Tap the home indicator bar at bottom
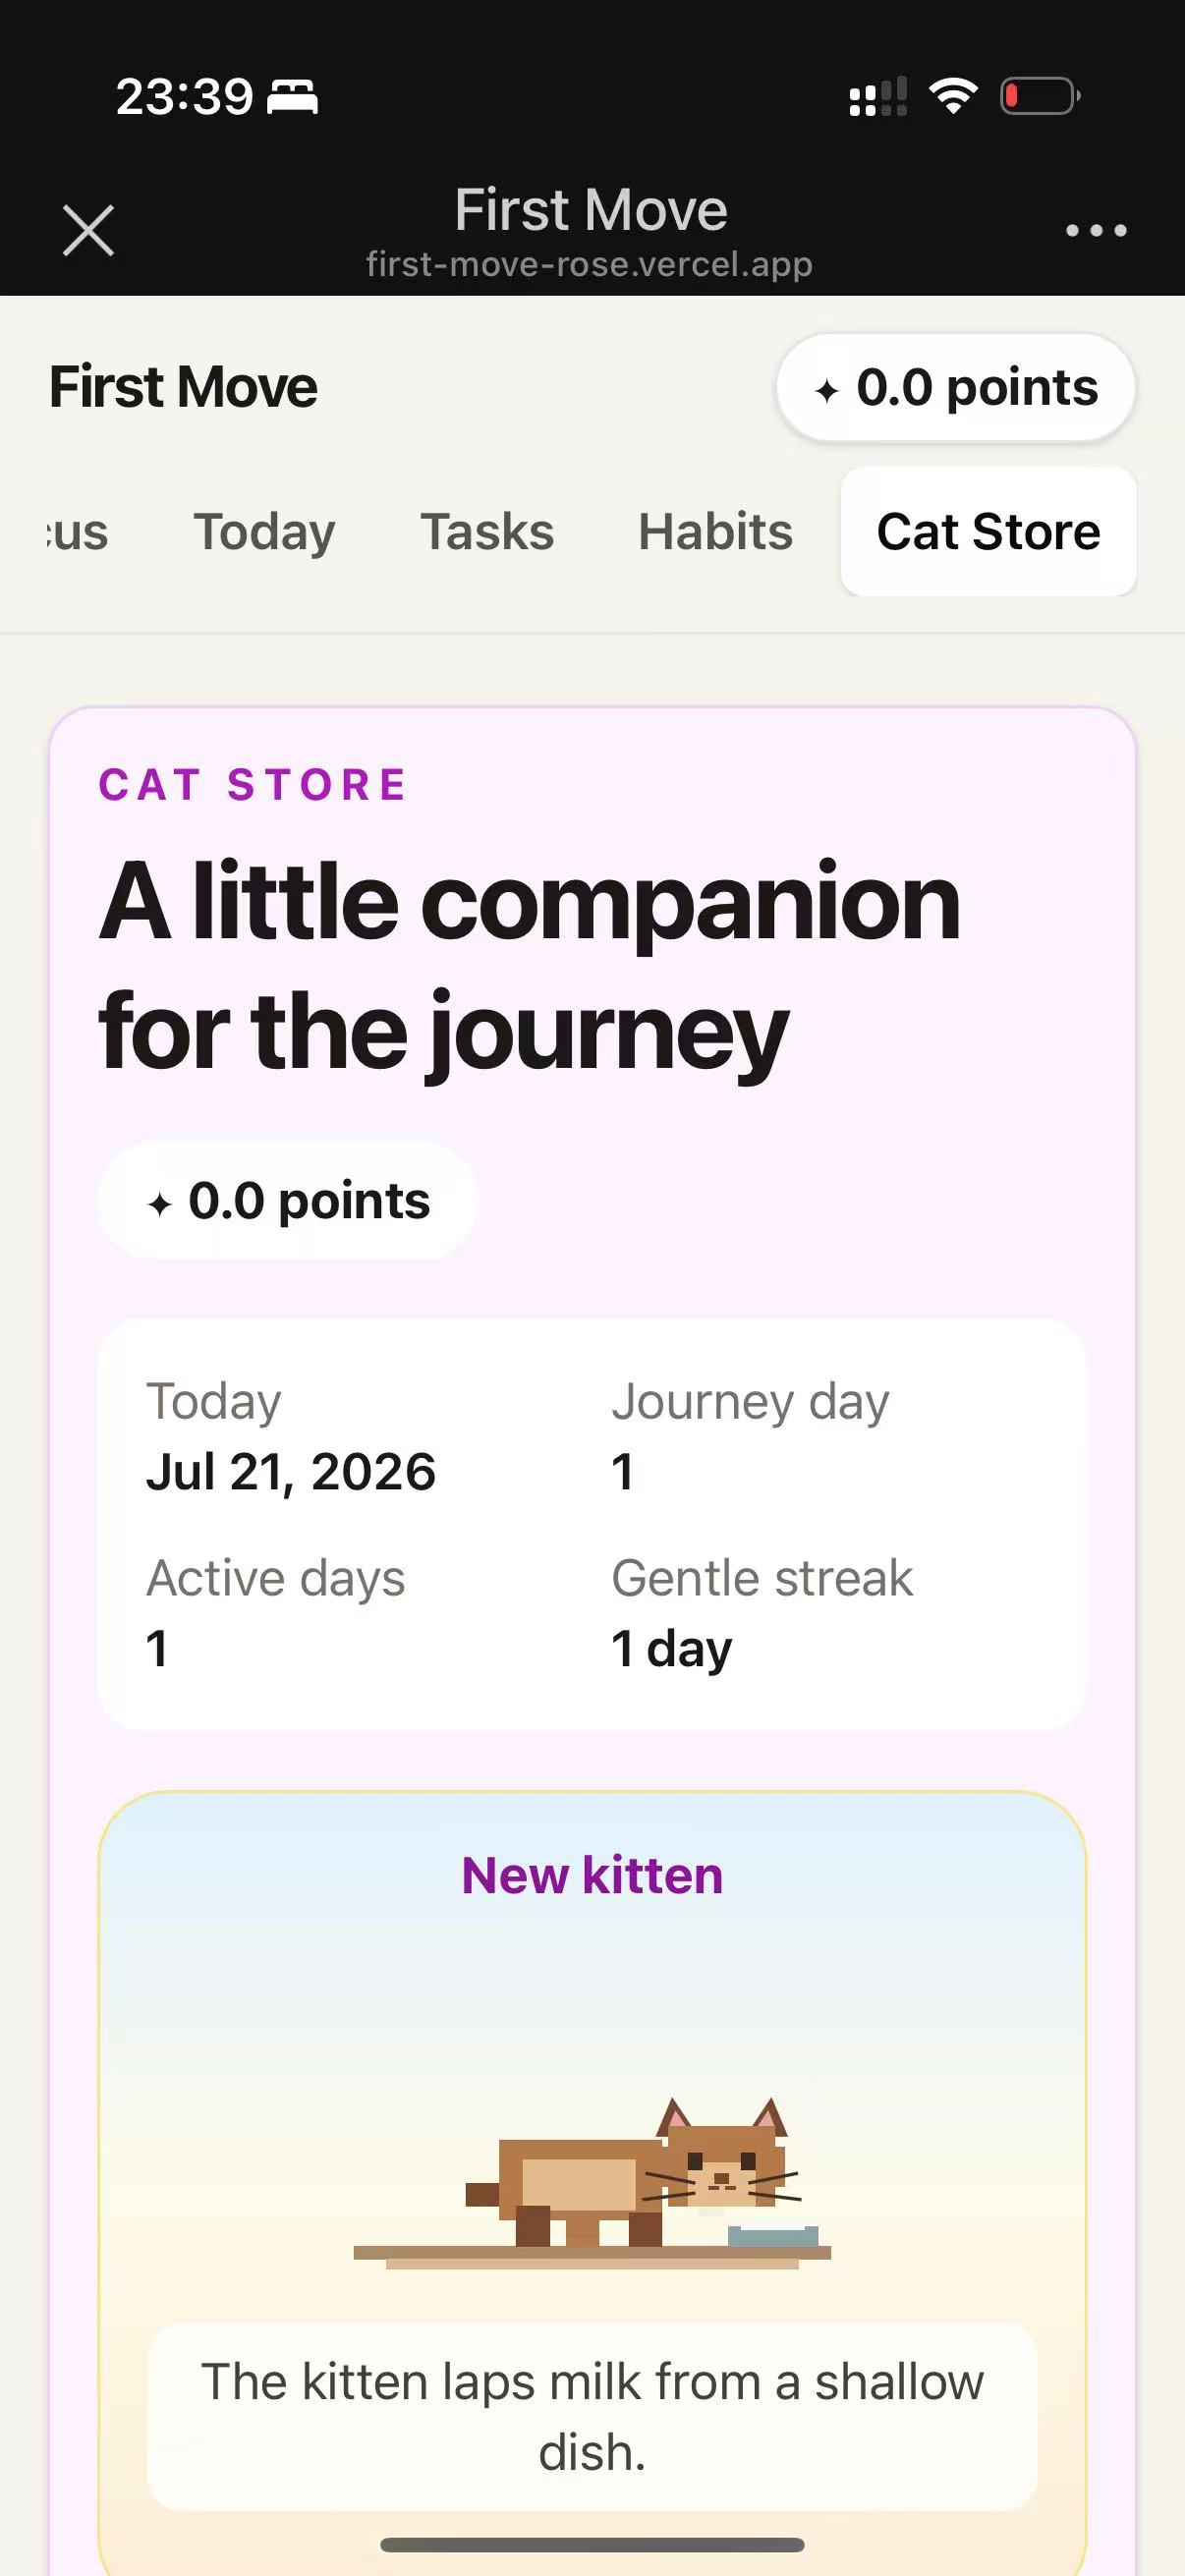This screenshot has width=1185, height=2576. pyautogui.click(x=592, y=2544)
